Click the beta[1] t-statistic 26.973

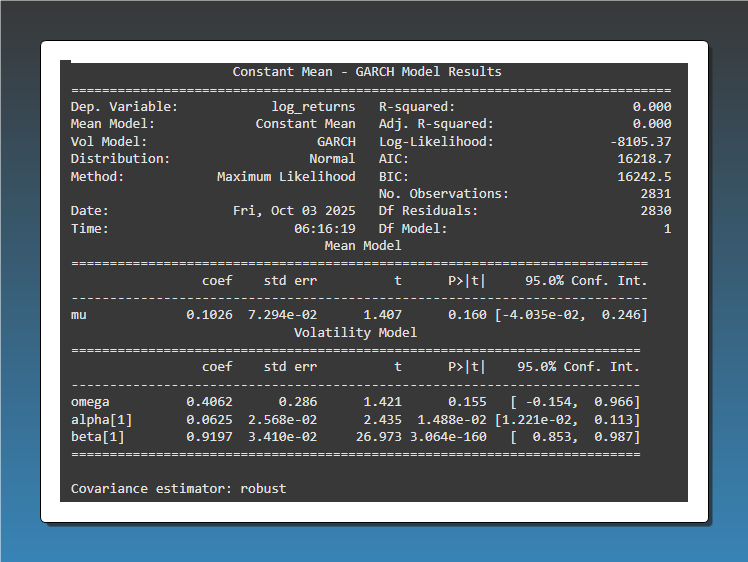[378, 437]
